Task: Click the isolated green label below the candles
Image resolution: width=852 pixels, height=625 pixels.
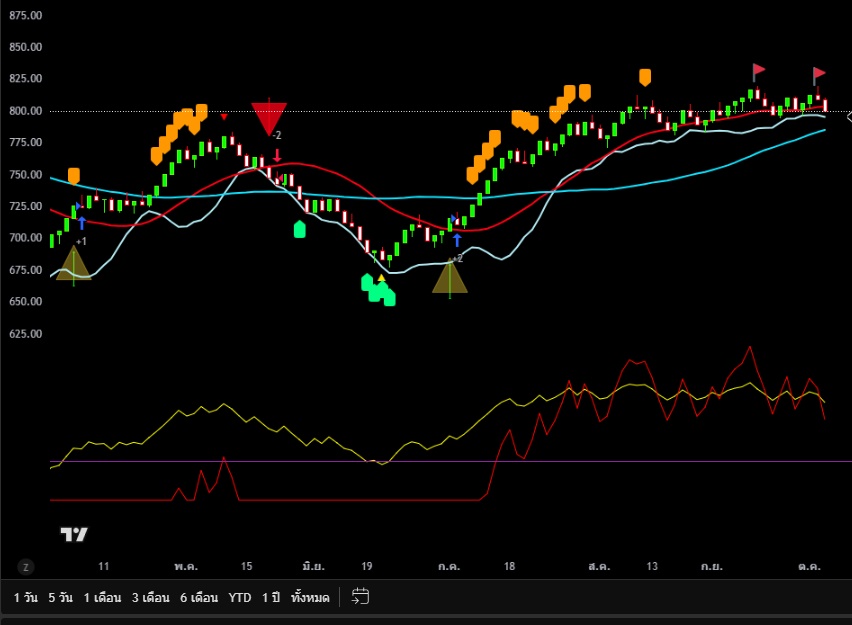Action: [299, 229]
